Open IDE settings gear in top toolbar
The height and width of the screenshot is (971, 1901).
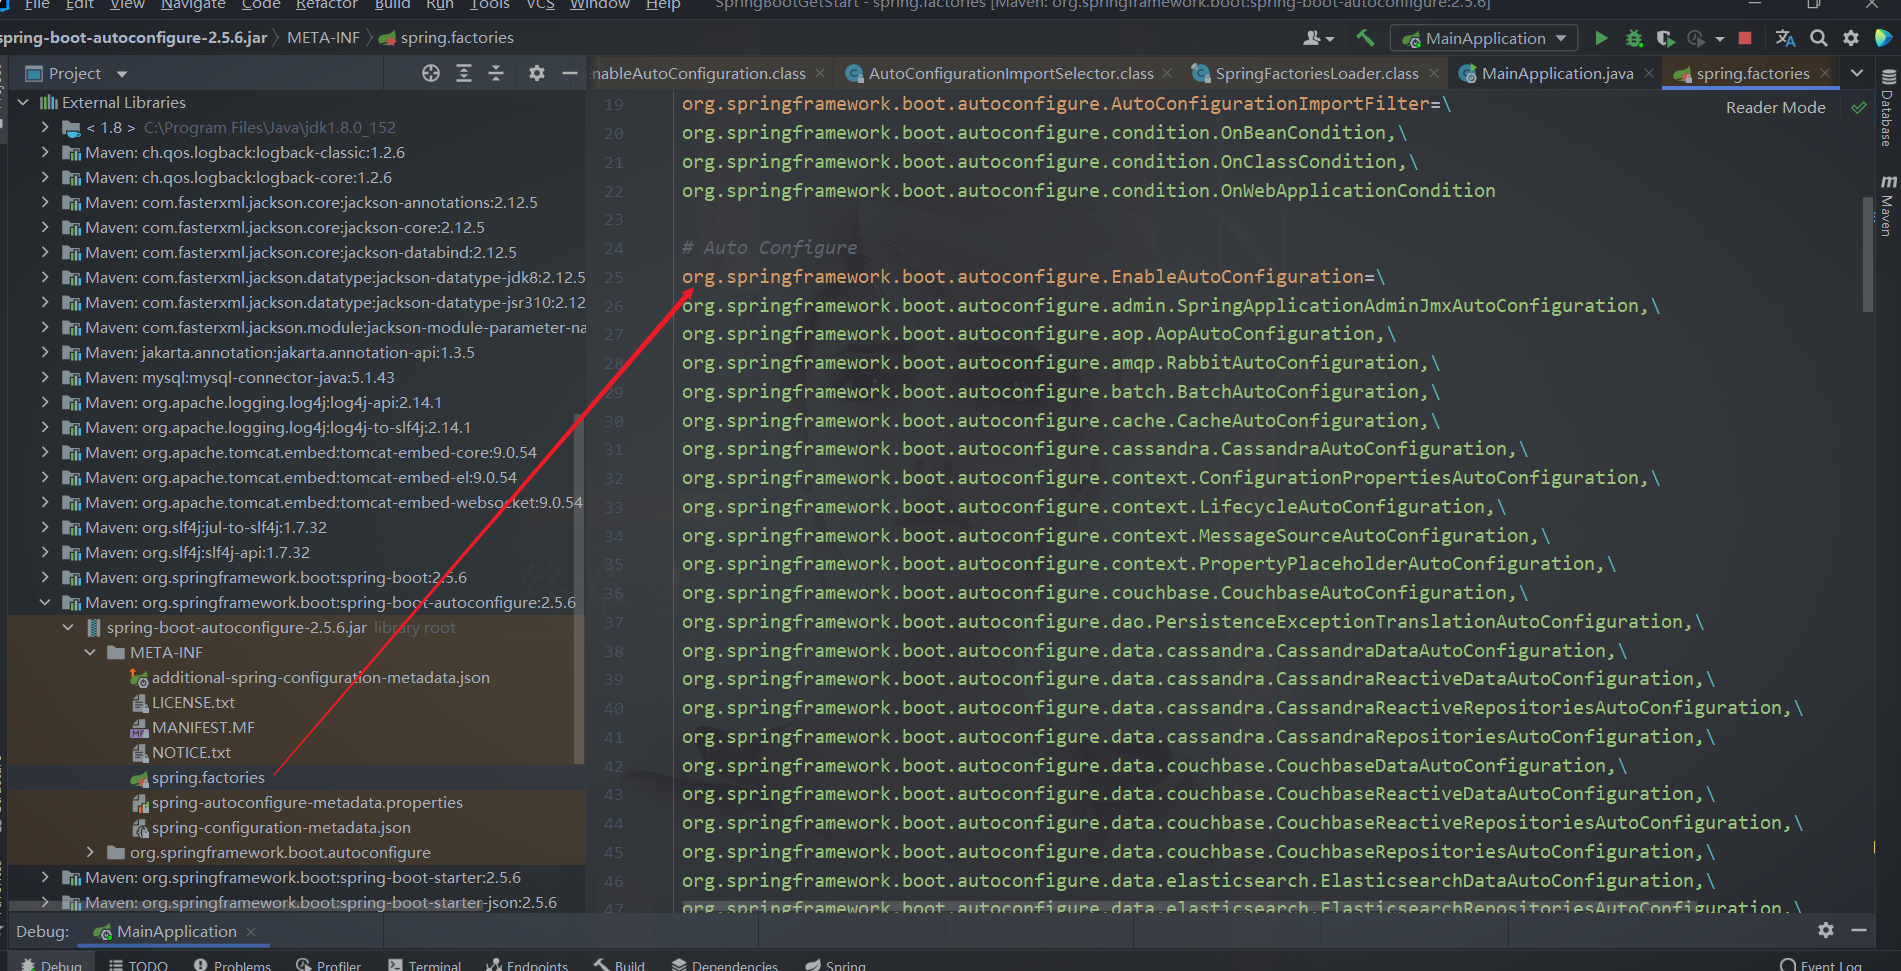coord(1851,38)
